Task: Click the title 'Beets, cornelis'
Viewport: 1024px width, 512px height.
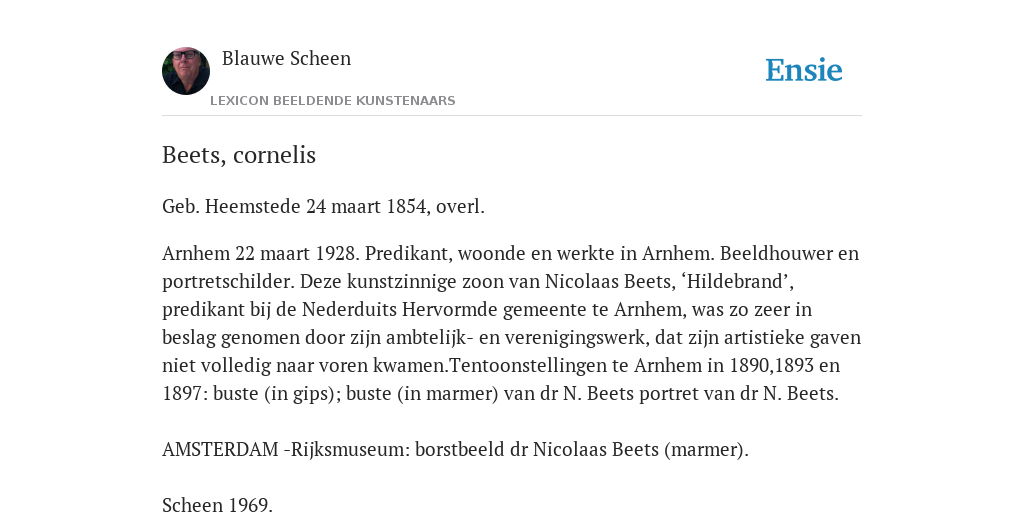Action: tap(239, 155)
